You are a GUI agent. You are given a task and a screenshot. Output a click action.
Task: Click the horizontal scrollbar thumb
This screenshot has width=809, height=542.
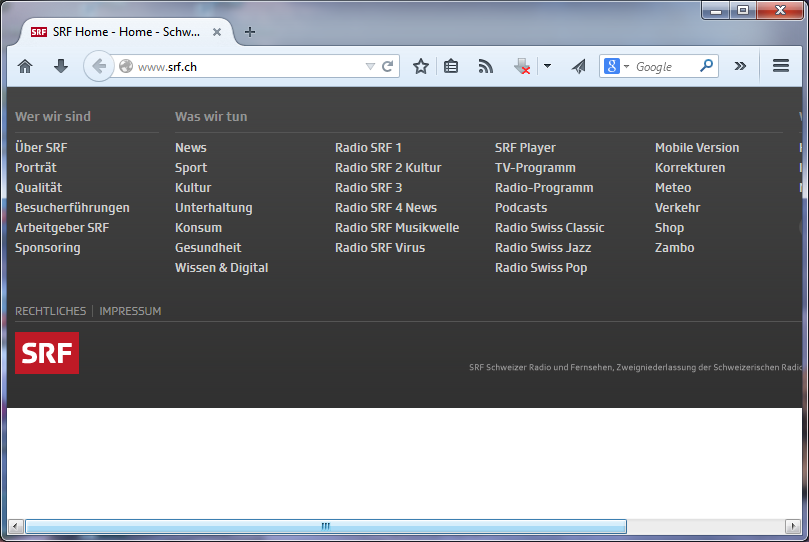point(326,527)
